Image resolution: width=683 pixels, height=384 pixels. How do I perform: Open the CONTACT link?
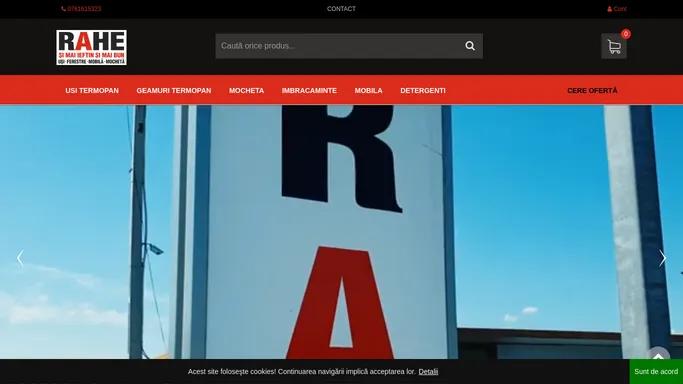[x=342, y=9]
